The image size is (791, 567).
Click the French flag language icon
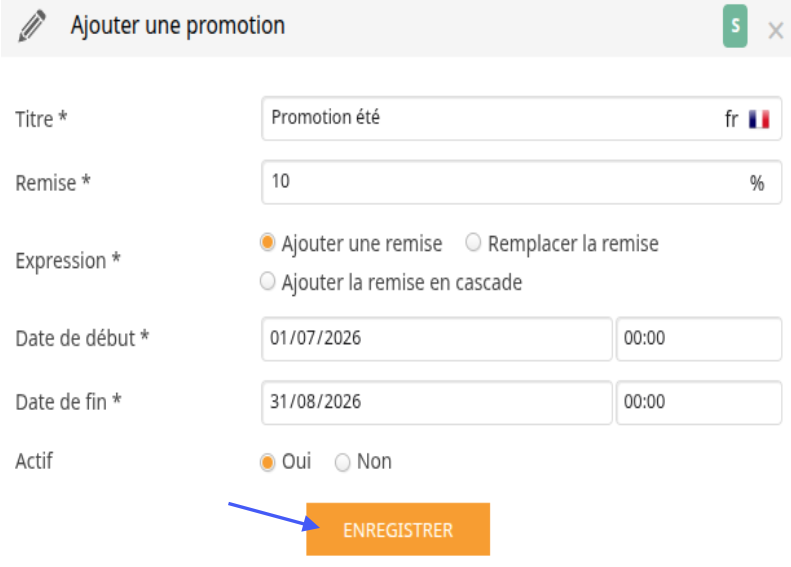[759, 119]
